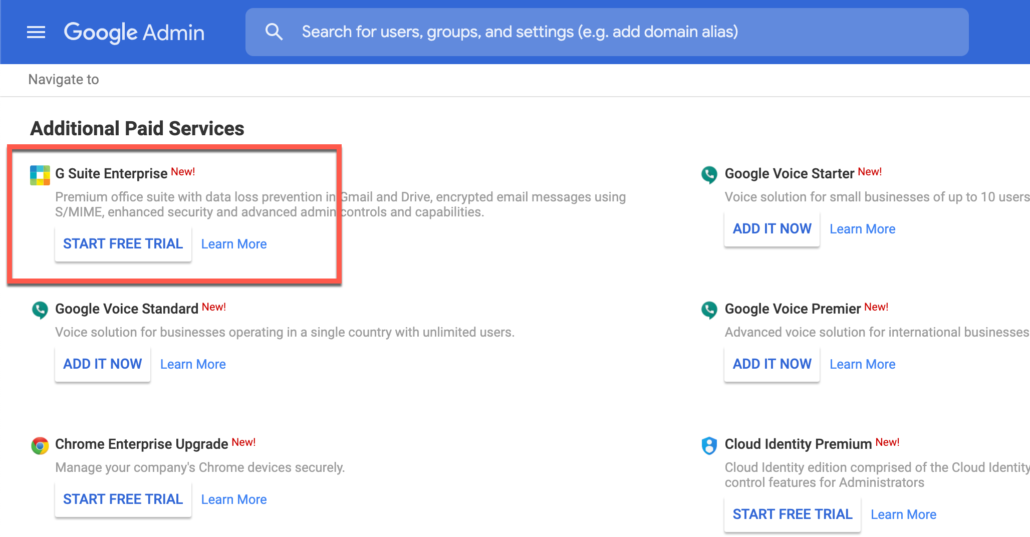Click the G Suite Enterprise icon
The width and height of the screenshot is (1030, 537).
[x=40, y=175]
